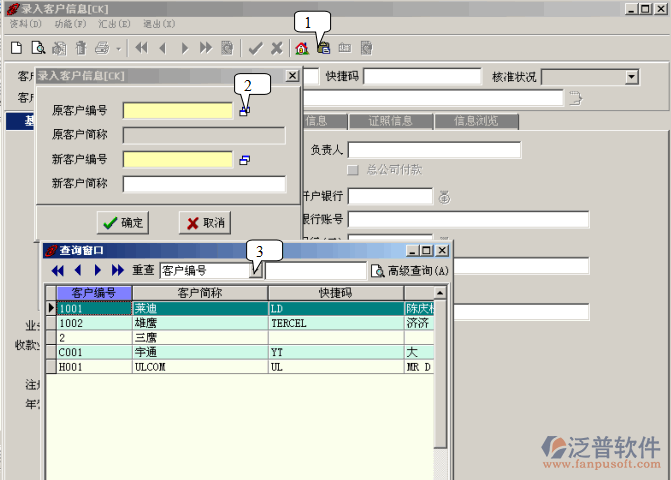Open the 资料(D) menu
Screen dimensions: 671x480
pos(26,23)
